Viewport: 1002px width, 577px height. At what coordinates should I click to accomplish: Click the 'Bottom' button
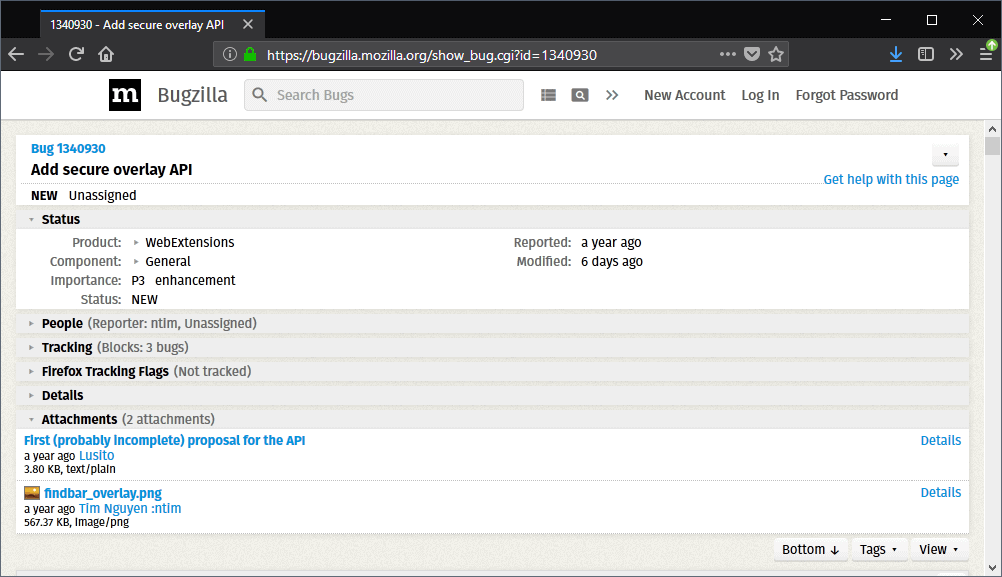tap(810, 549)
